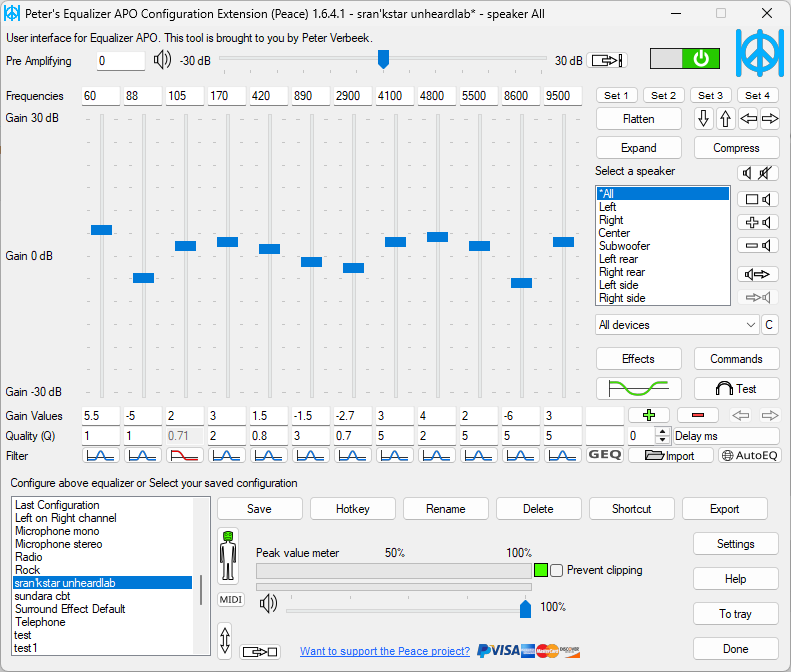Image resolution: width=791 pixels, height=672 pixels.
Task: Click the standing person figure icon
Action: 228,556
